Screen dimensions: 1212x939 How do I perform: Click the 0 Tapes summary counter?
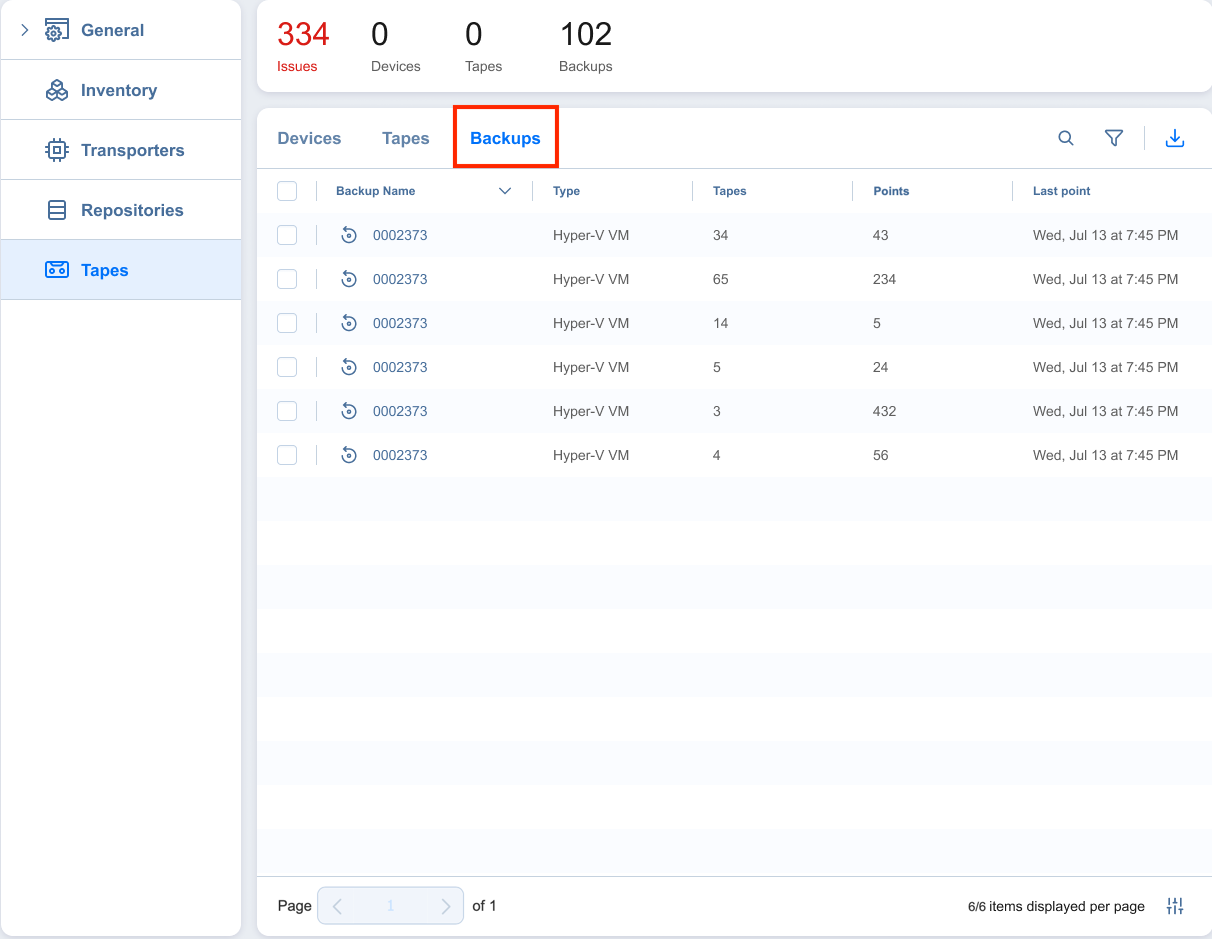(484, 46)
